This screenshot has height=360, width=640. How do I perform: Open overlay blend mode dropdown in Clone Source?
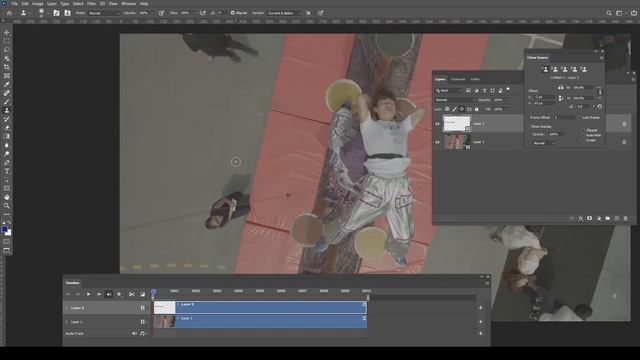543,143
